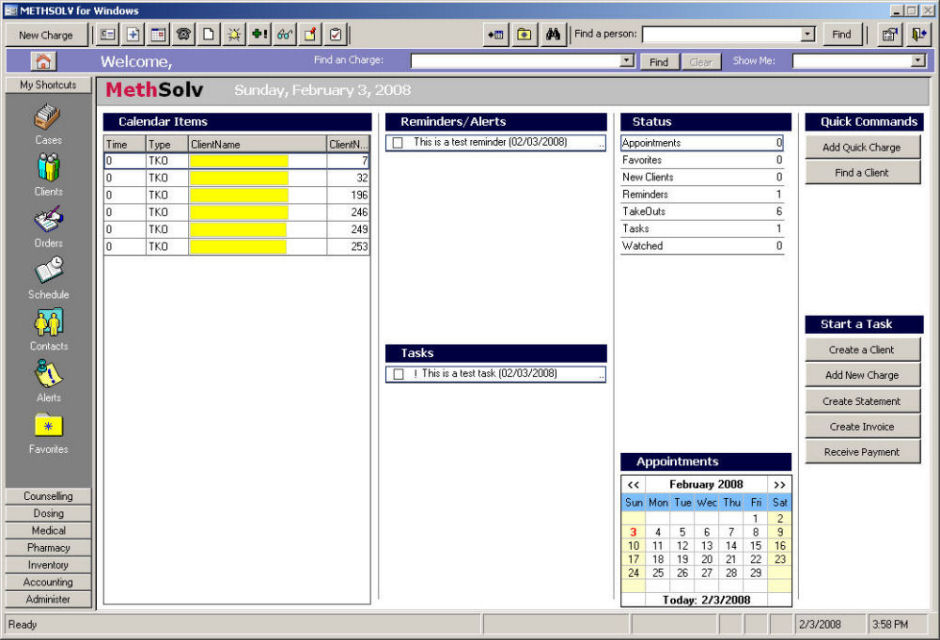This screenshot has height=640, width=940.
Task: Switch to the Pharmacy section
Action: (x=48, y=548)
